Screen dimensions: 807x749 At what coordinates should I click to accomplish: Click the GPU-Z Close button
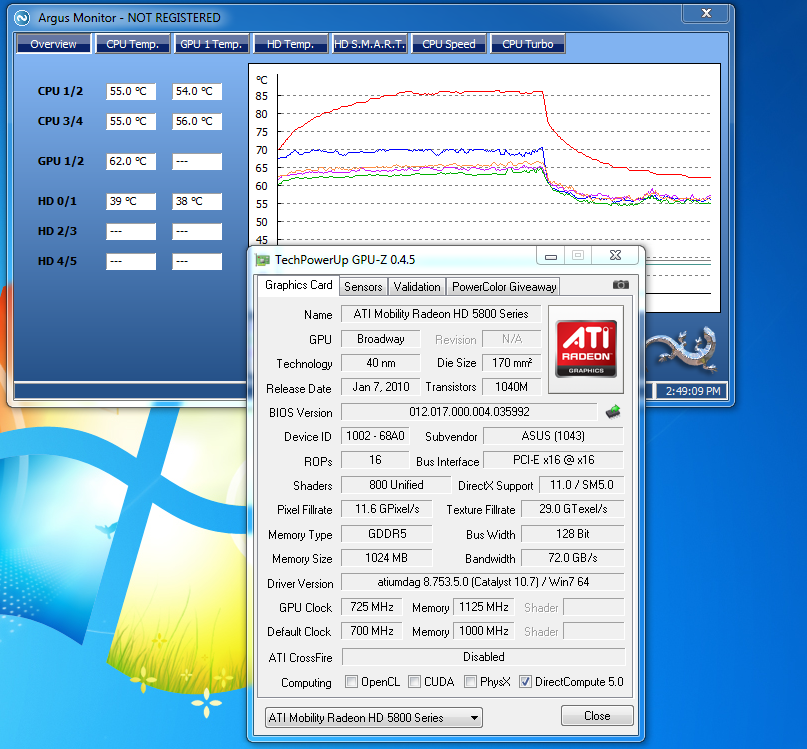tap(597, 716)
